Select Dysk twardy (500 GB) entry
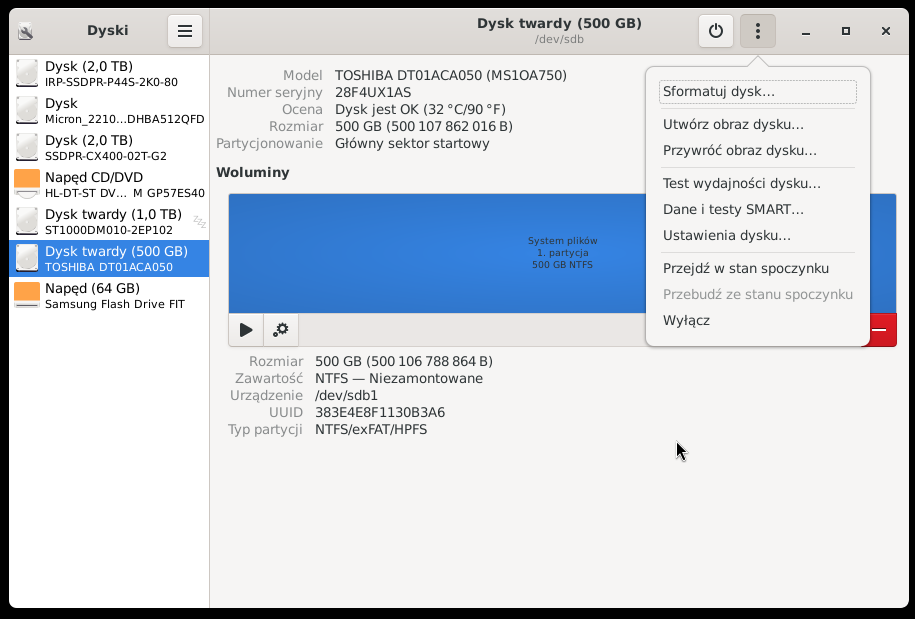This screenshot has height=619, width=915. tap(109, 258)
